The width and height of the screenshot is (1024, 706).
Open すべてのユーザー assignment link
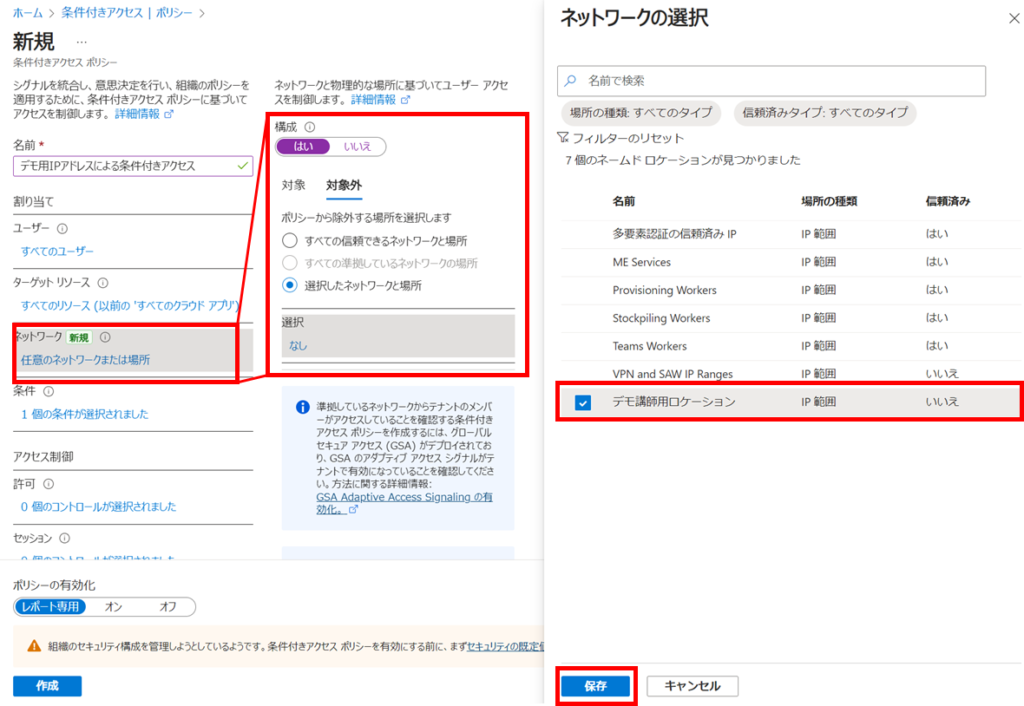[x=57, y=251]
